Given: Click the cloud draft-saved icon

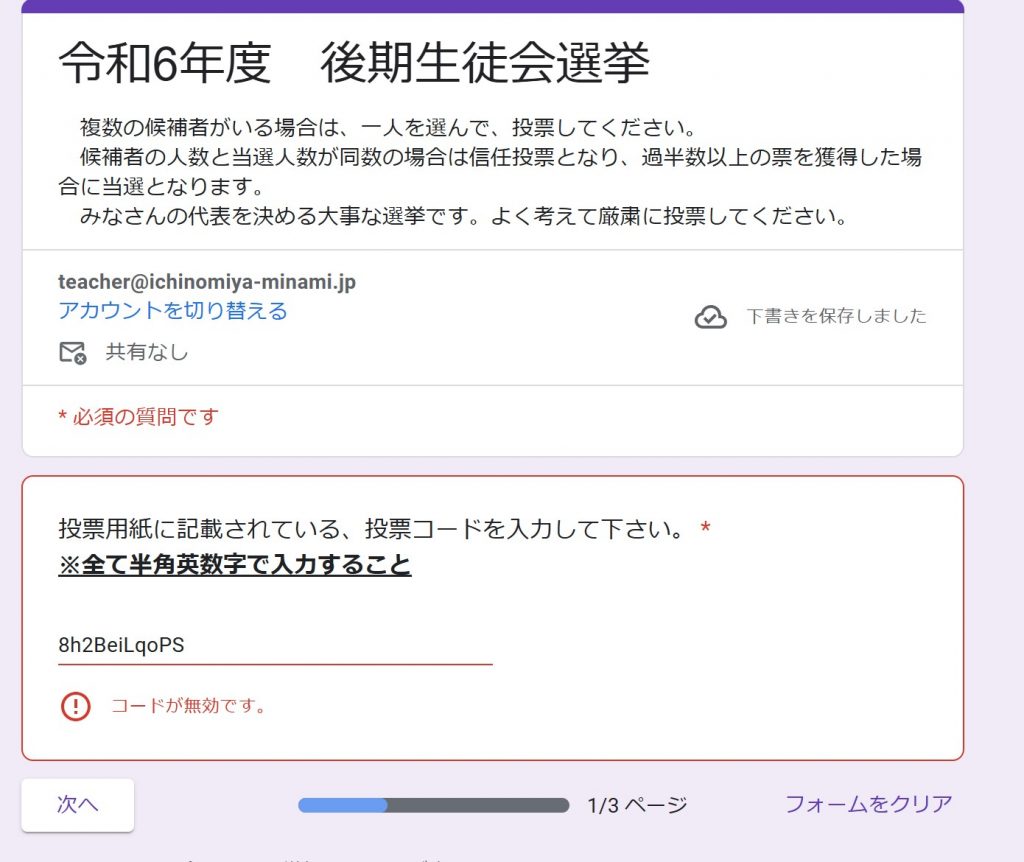Looking at the screenshot, I should (x=710, y=317).
